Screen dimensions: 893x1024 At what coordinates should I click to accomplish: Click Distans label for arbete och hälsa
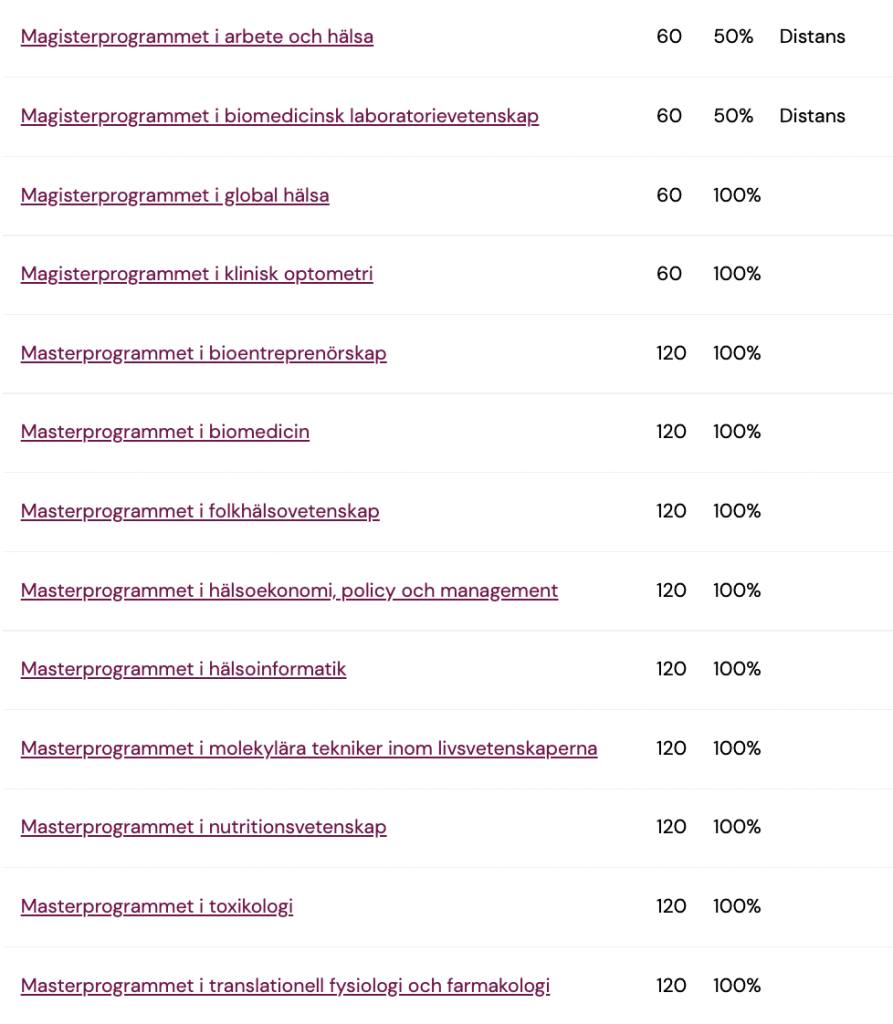click(812, 37)
